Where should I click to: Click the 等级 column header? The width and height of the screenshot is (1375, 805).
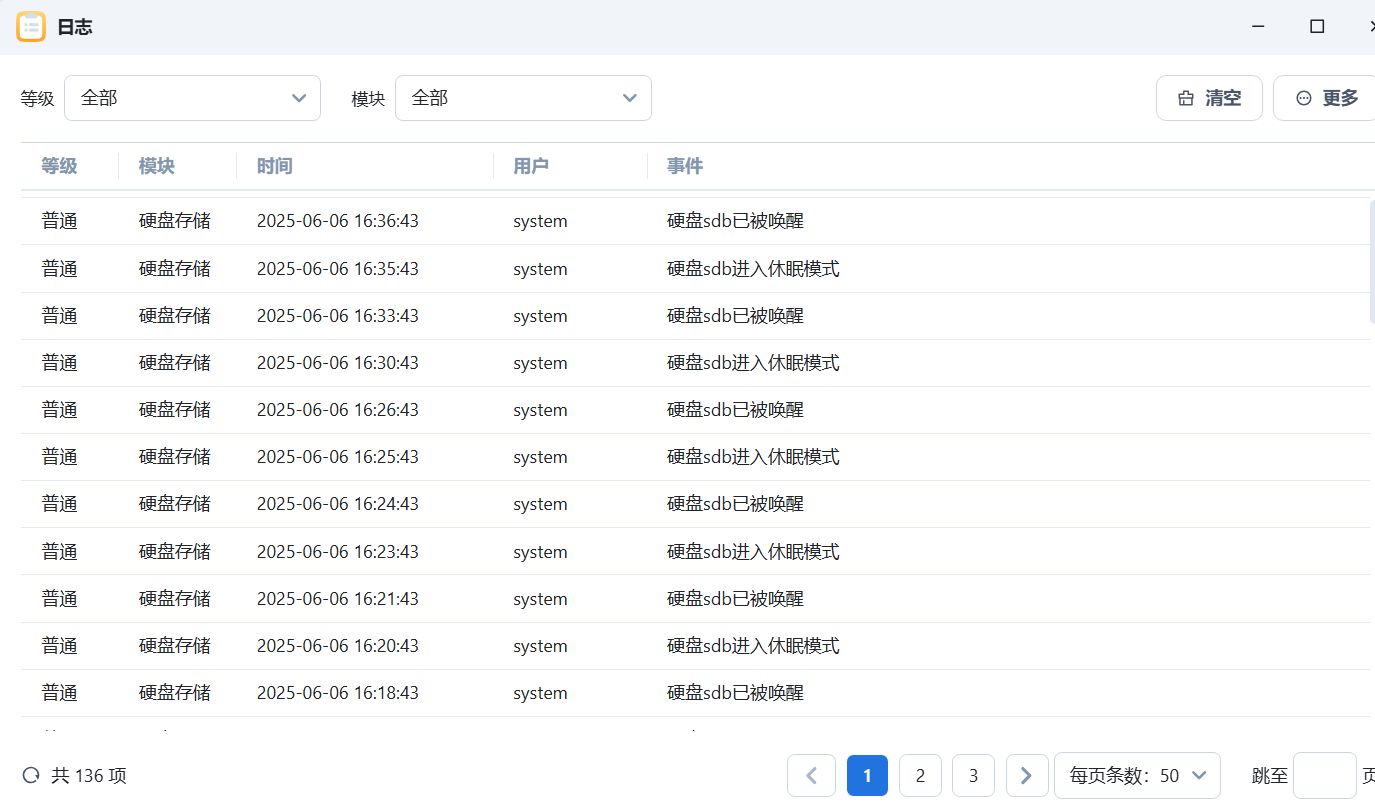59,166
